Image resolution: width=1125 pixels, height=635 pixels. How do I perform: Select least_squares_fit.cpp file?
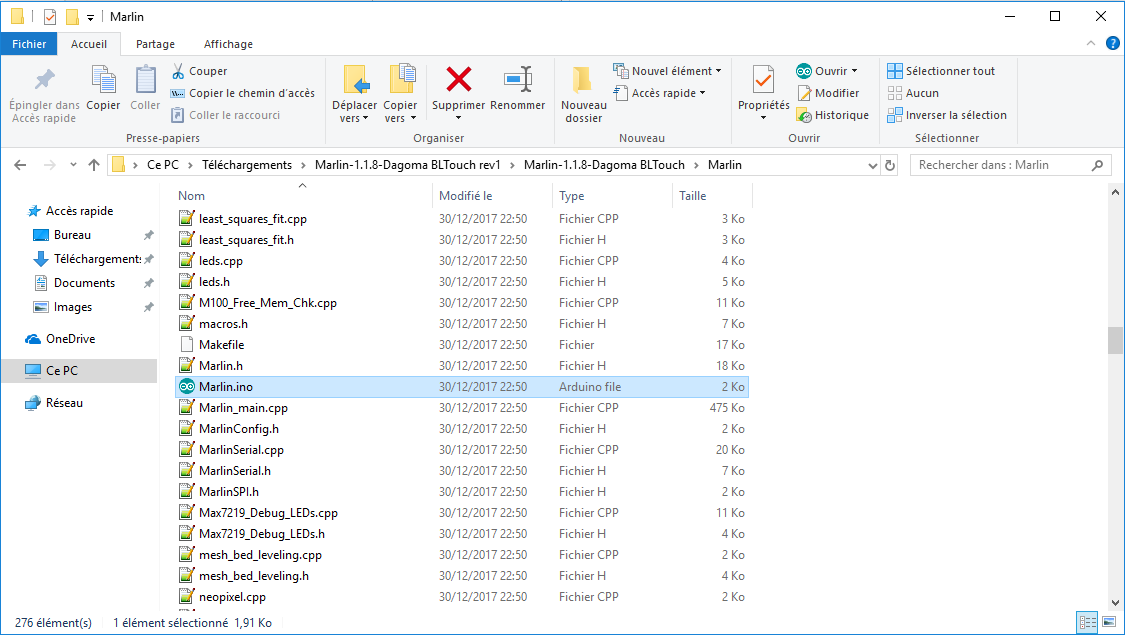462,219
